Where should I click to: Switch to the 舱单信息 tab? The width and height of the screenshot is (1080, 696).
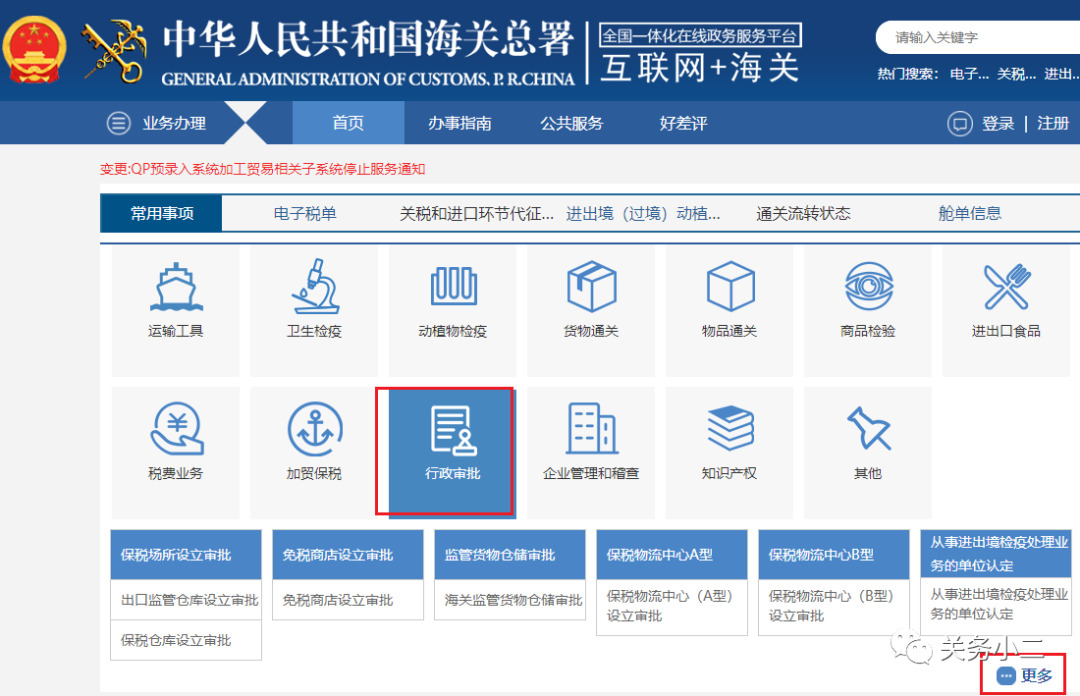click(x=969, y=213)
